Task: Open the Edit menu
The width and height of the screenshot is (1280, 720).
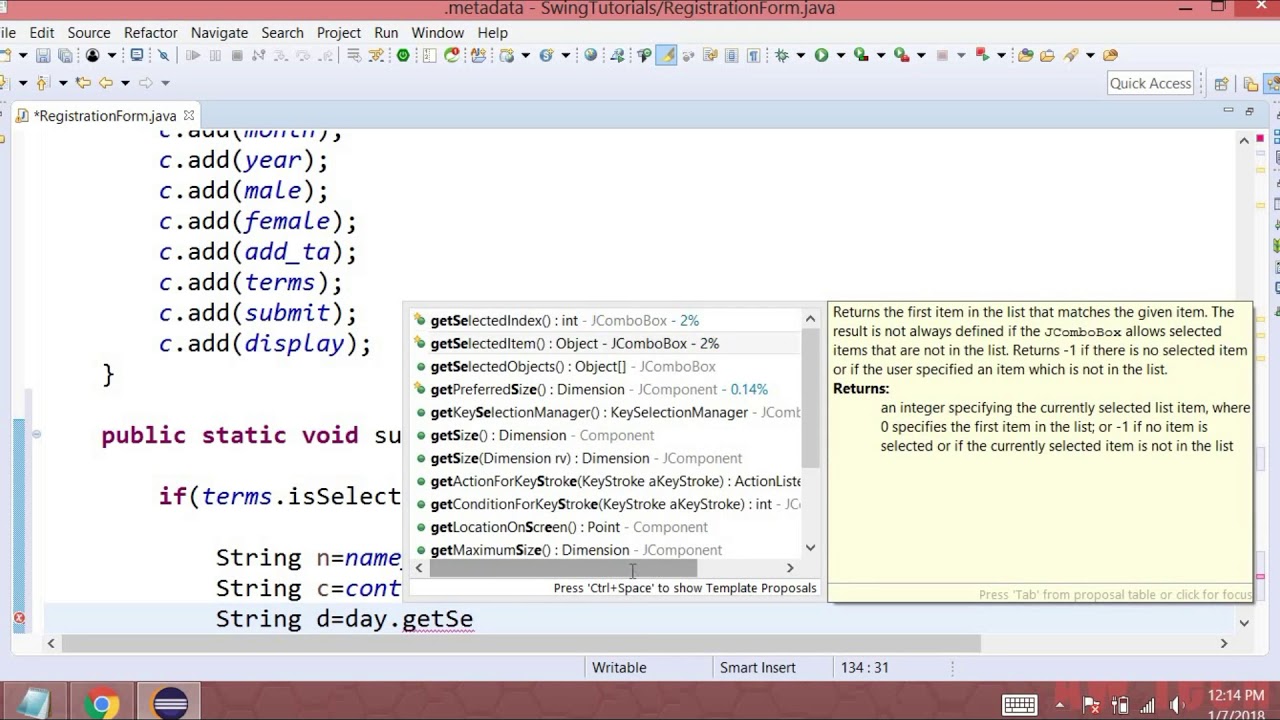Action: (42, 32)
